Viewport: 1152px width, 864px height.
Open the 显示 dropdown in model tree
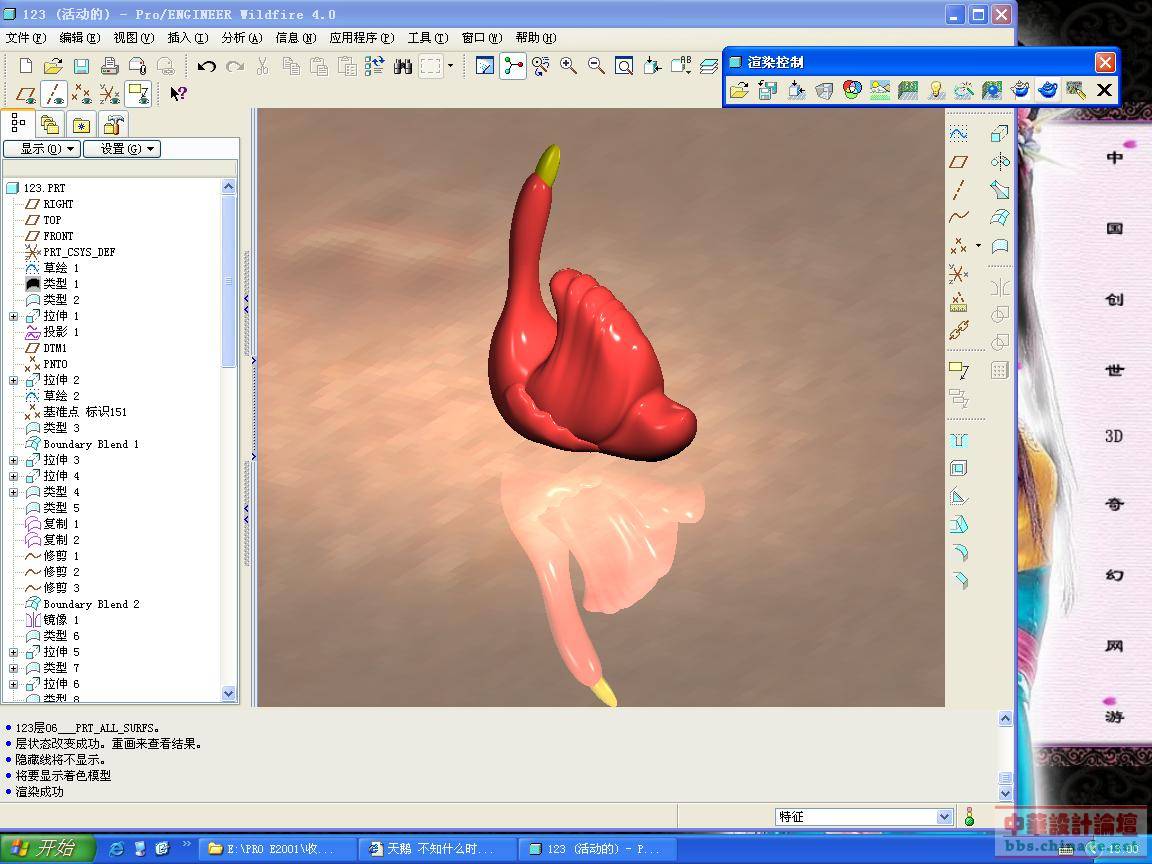coord(42,149)
